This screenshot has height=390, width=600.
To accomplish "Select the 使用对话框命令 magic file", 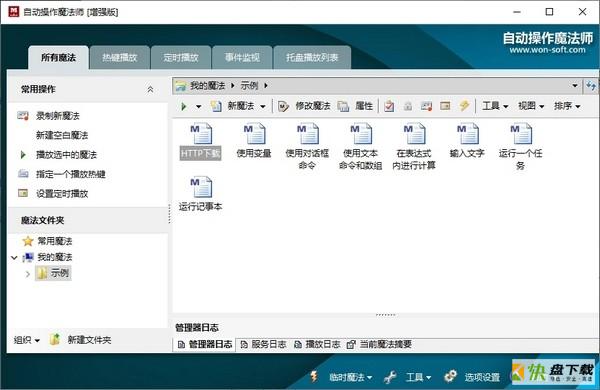I will (x=307, y=147).
